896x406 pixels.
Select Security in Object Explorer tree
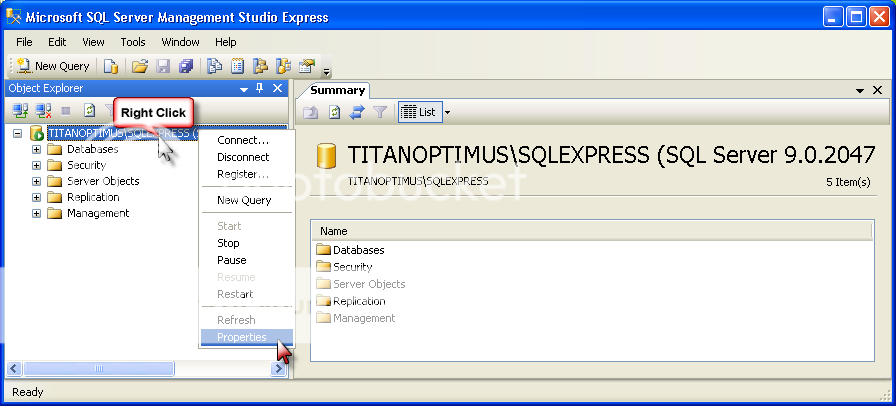pos(86,165)
